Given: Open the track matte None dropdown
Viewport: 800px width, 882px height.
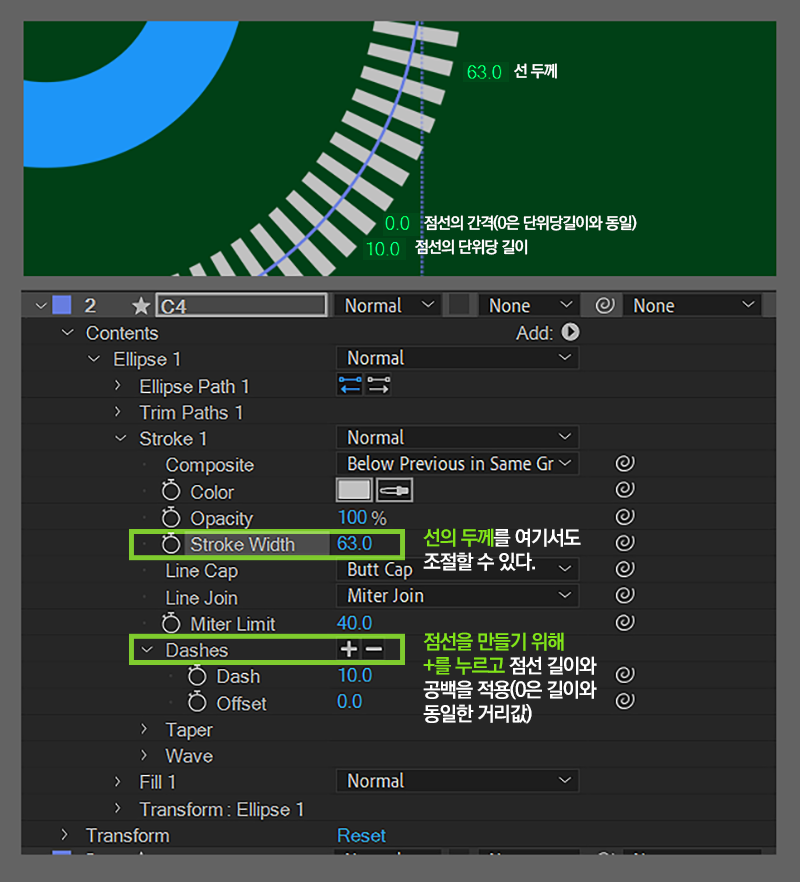Looking at the screenshot, I should click(x=529, y=305).
